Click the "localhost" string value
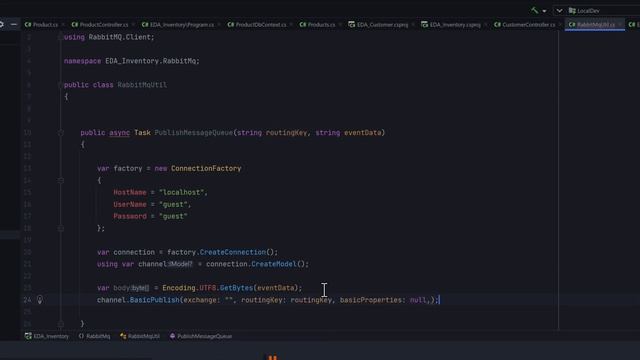The width and height of the screenshot is (640, 360). 181,192
